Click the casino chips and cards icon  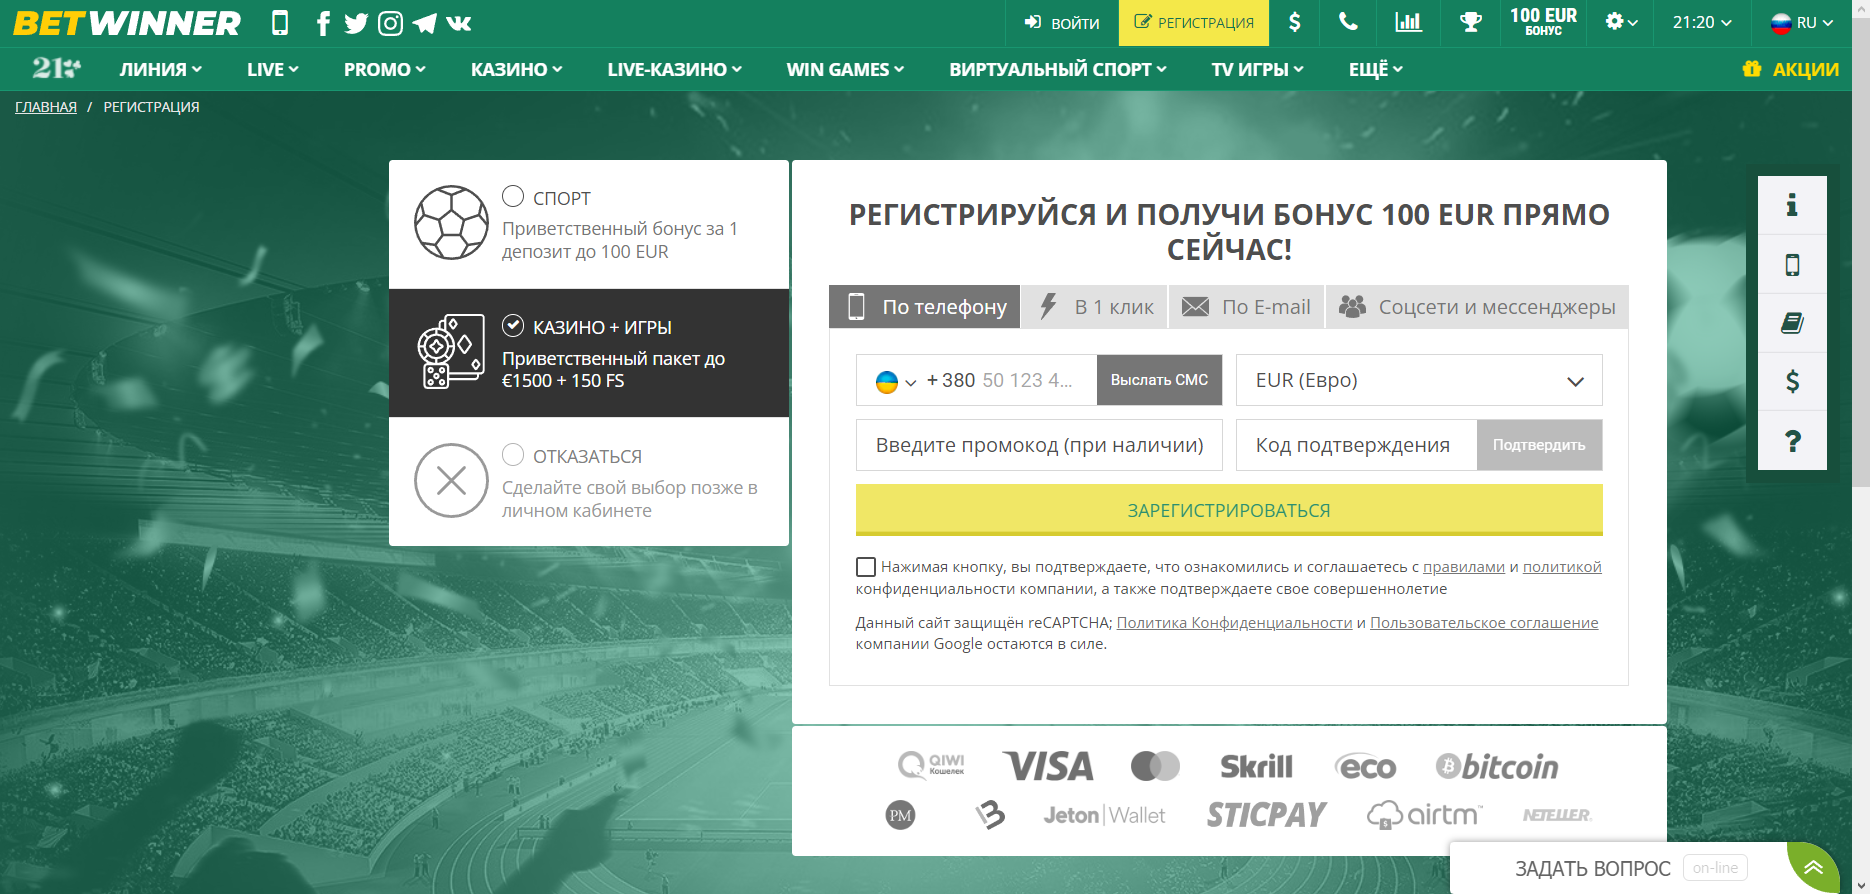451,352
